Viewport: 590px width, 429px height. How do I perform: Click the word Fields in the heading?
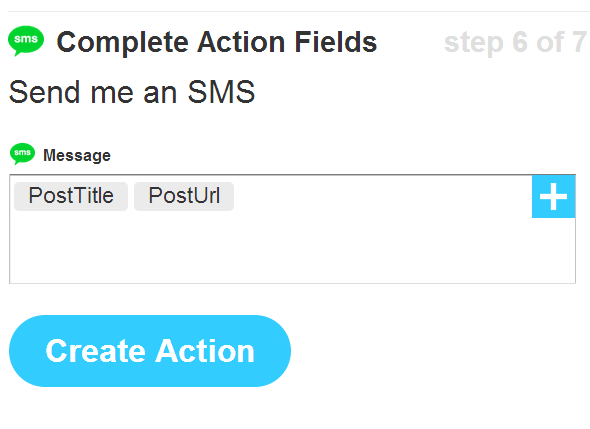336,42
